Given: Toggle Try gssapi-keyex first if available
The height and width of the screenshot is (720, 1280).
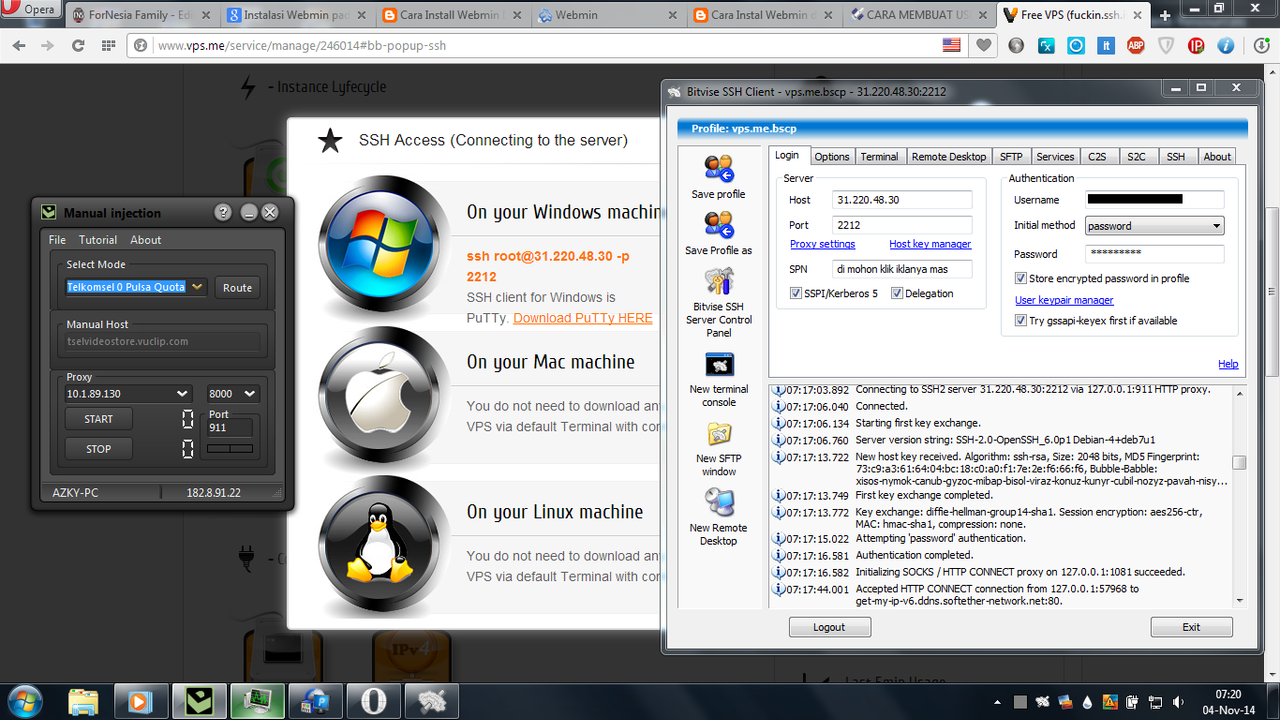Looking at the screenshot, I should click(1021, 320).
